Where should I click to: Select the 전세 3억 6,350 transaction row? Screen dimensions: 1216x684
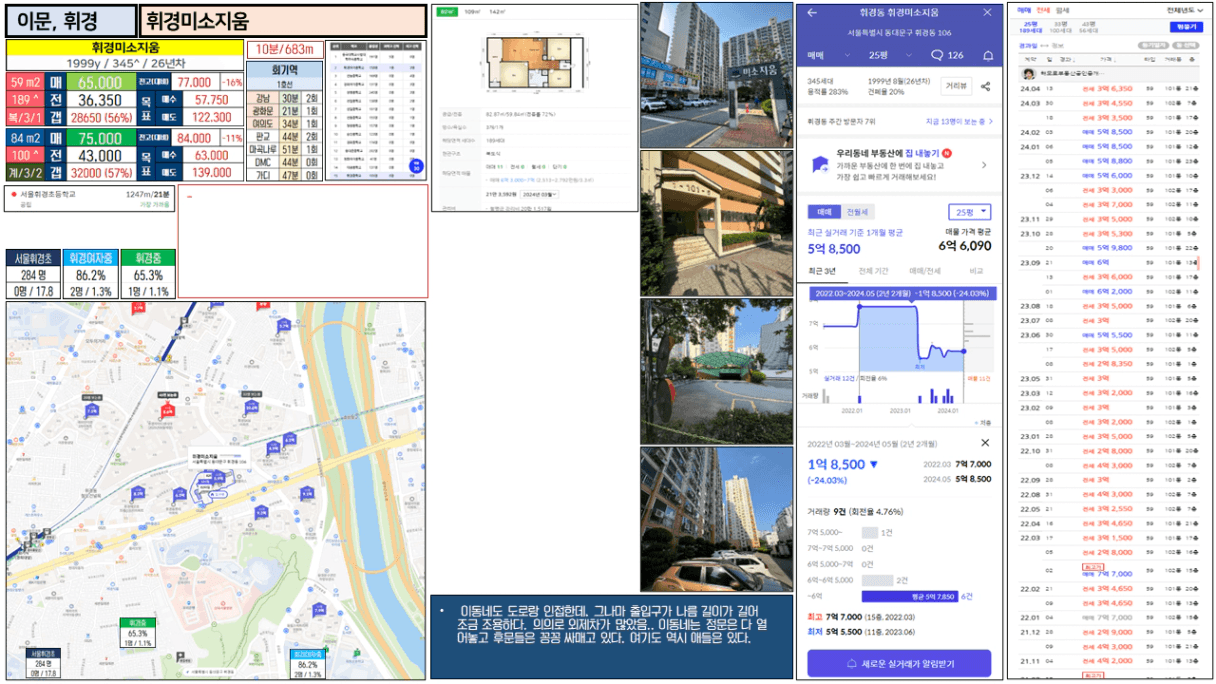tap(1108, 88)
